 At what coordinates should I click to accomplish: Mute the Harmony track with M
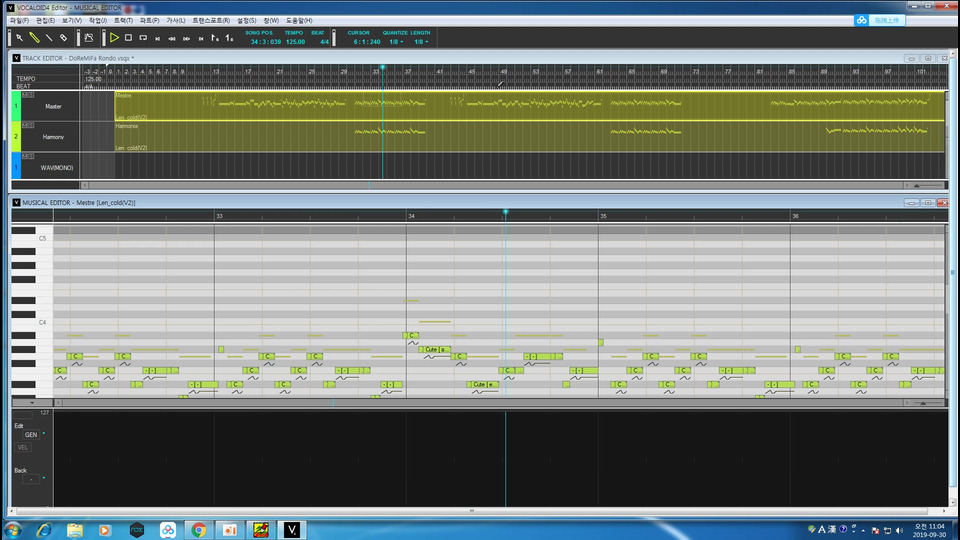click(x=25, y=125)
